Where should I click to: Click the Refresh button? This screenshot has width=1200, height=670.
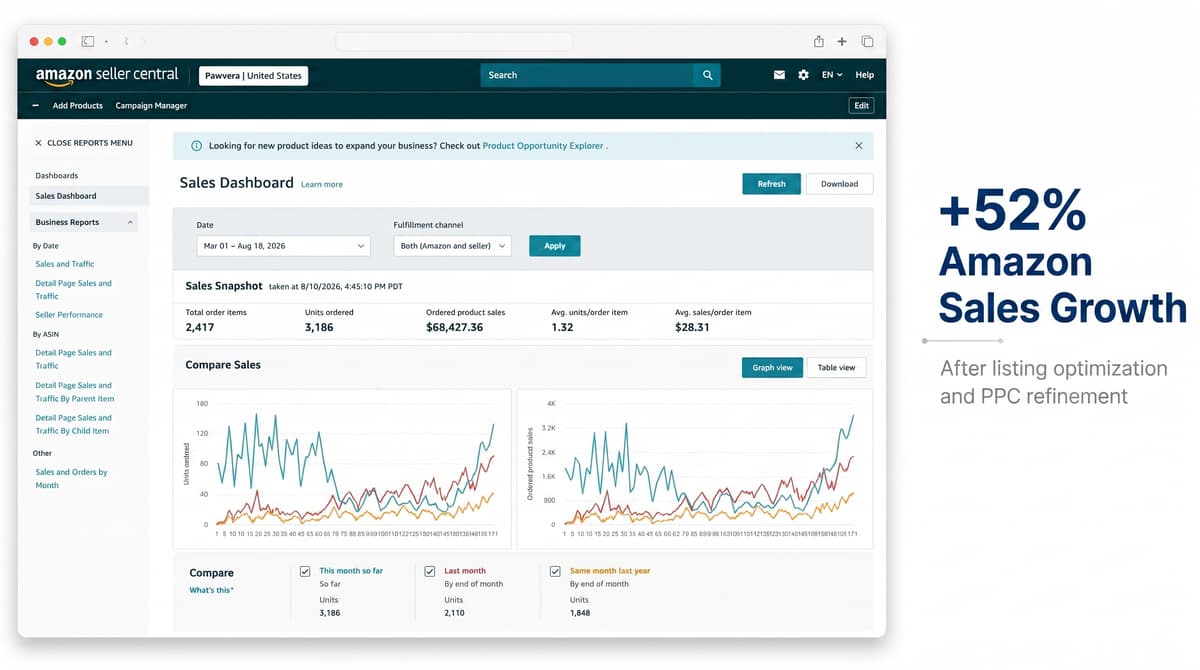pyautogui.click(x=771, y=184)
